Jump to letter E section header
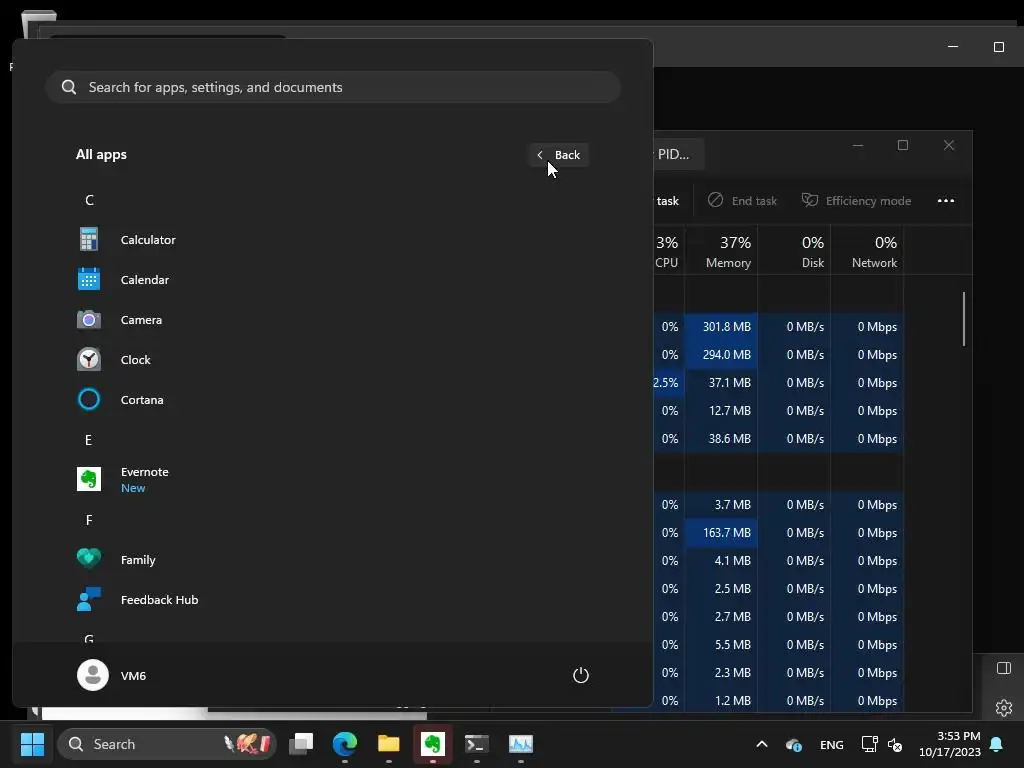1024x768 pixels. pyautogui.click(x=88, y=440)
